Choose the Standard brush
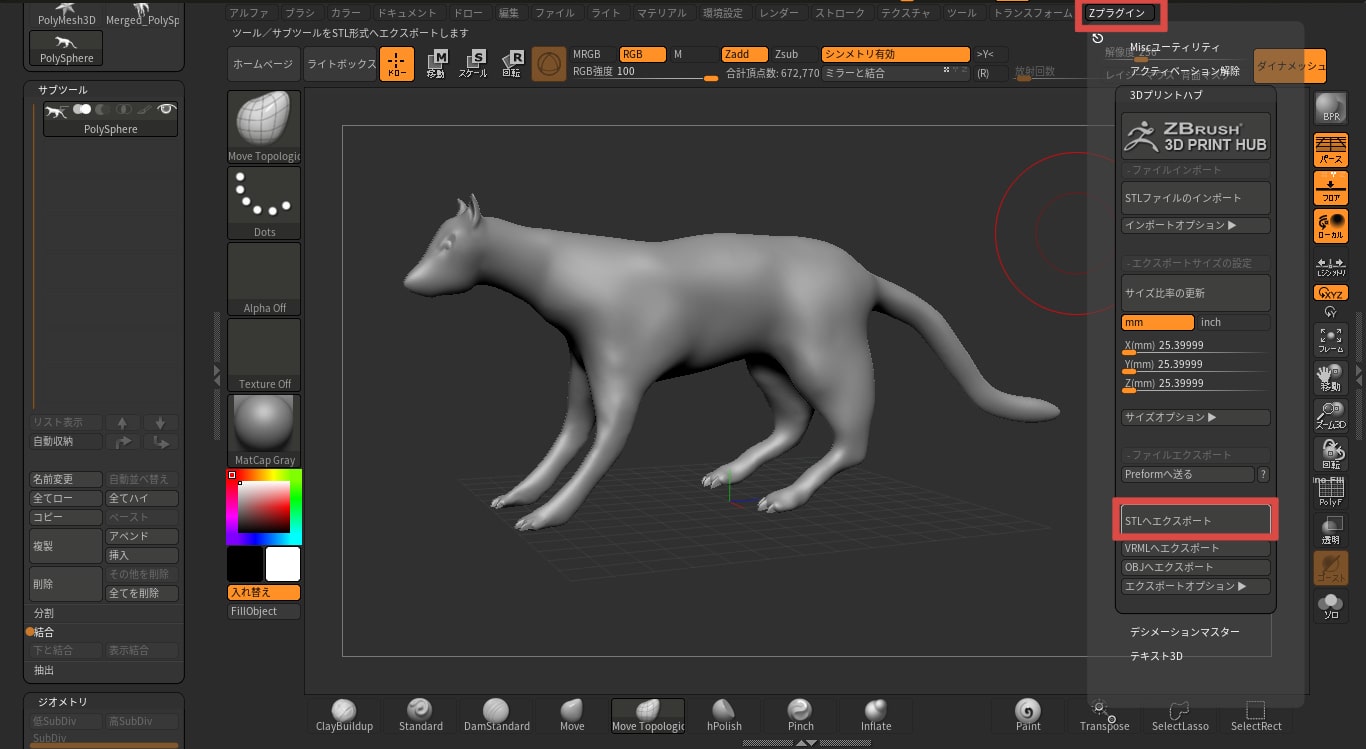This screenshot has width=1366, height=749. 421,715
